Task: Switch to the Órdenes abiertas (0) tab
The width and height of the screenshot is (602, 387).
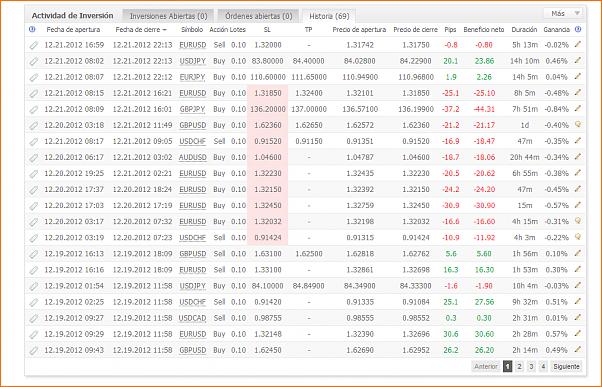Action: tap(258, 16)
